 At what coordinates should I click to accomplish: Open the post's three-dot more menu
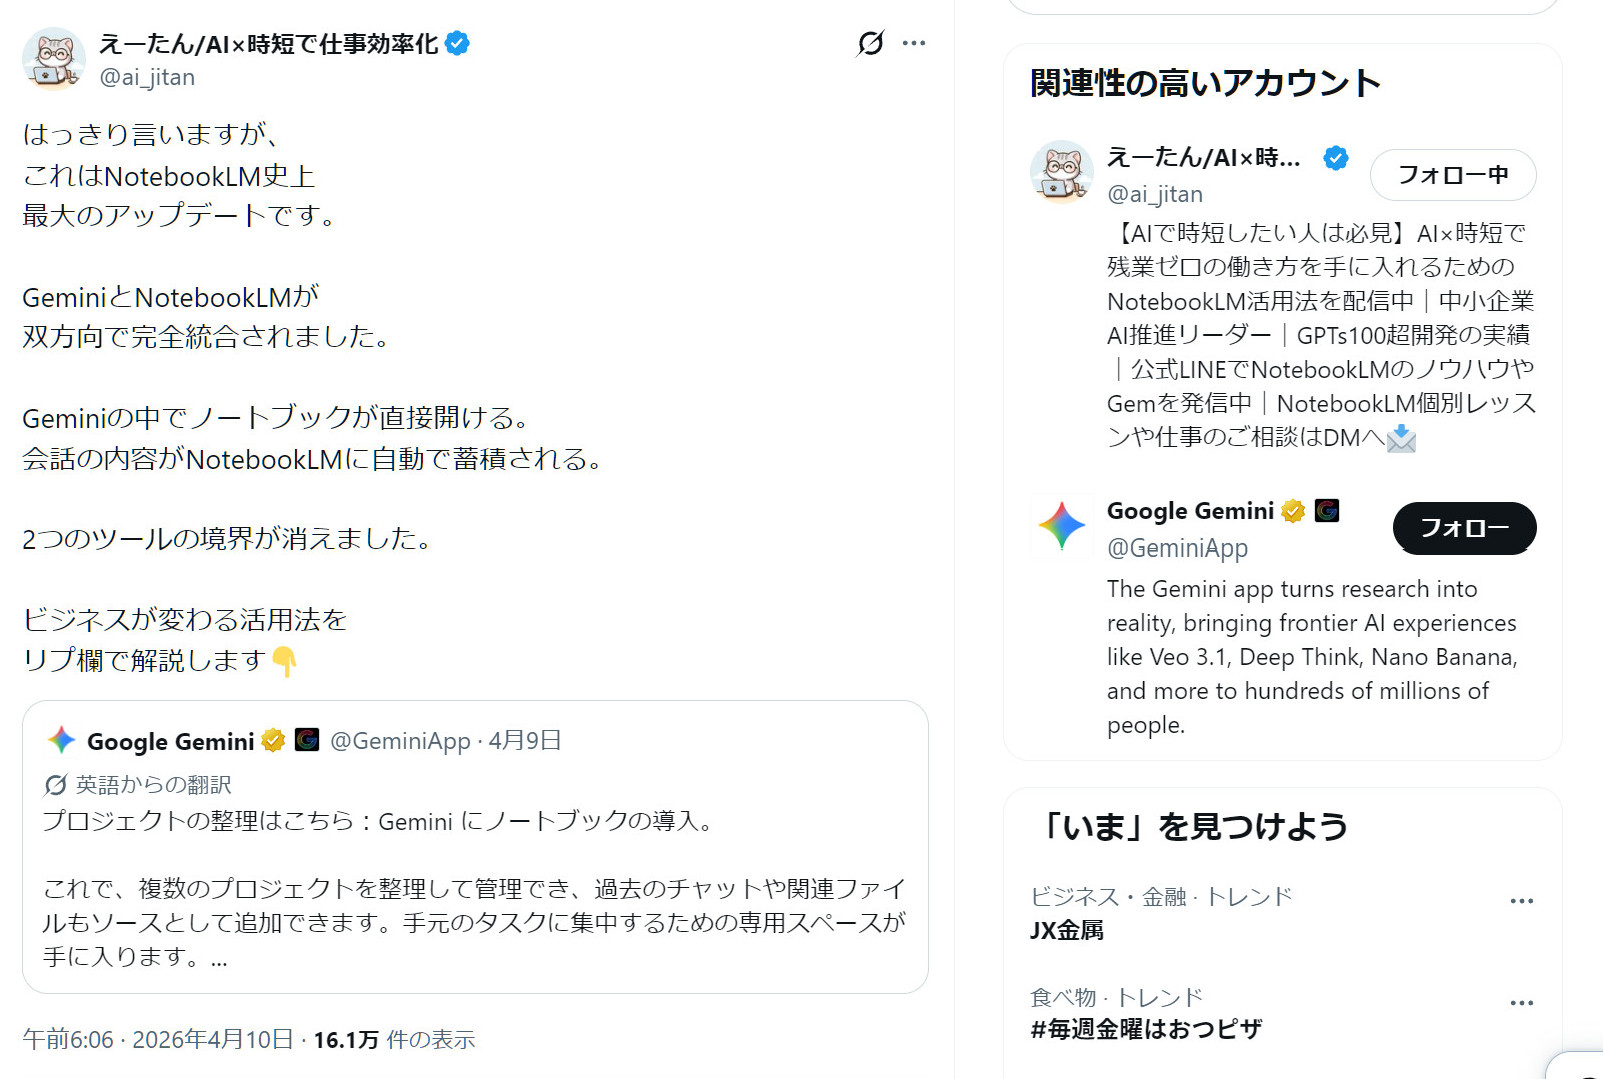pyautogui.click(x=914, y=43)
